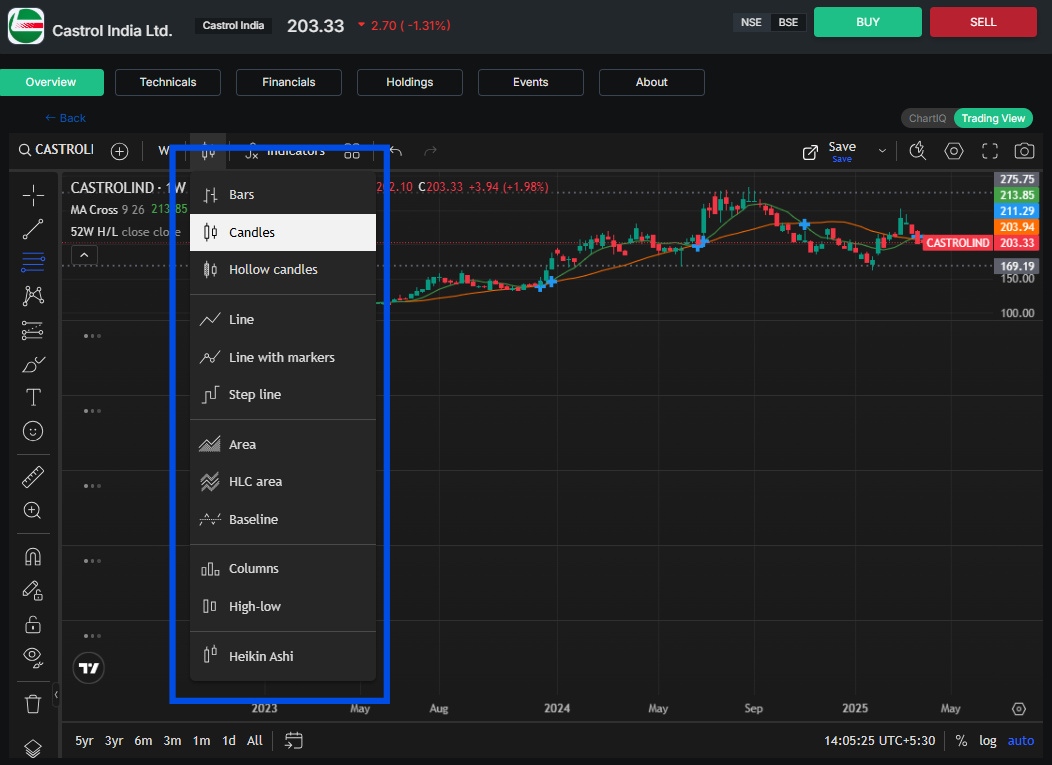Toggle stay in drawing mode

[33, 591]
